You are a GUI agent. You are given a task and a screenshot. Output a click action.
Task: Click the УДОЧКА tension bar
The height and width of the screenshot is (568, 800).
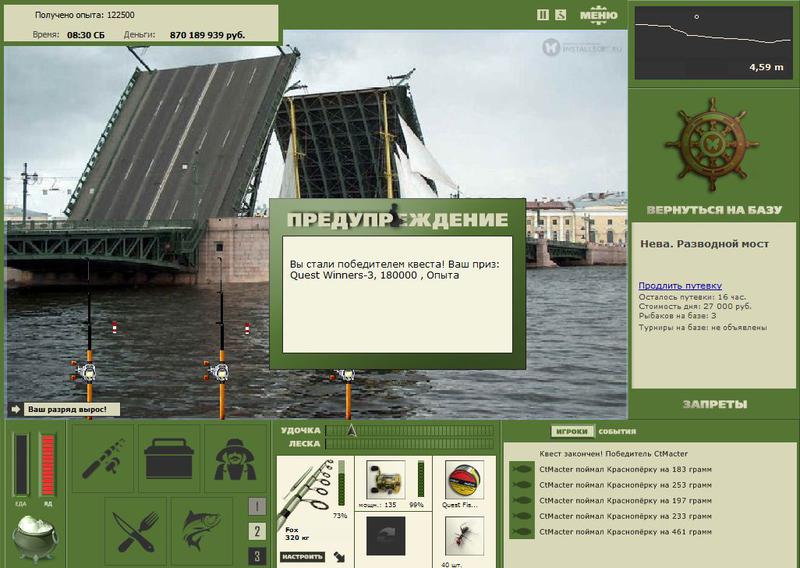(410, 431)
